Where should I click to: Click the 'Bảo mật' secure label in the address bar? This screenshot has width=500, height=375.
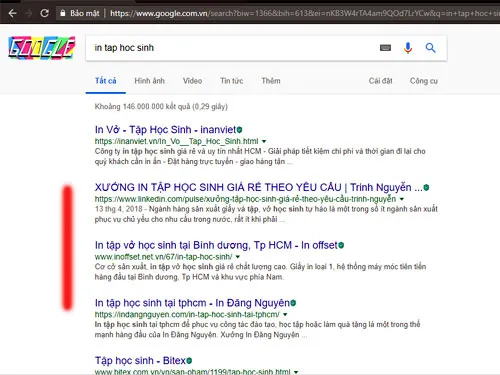click(85, 13)
